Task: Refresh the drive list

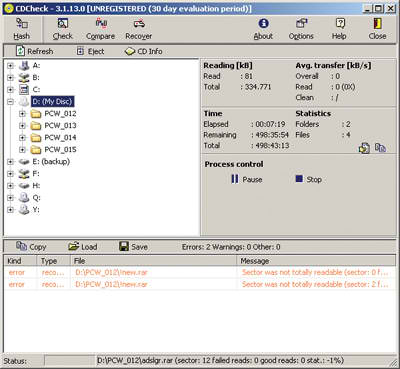Action: click(x=35, y=51)
